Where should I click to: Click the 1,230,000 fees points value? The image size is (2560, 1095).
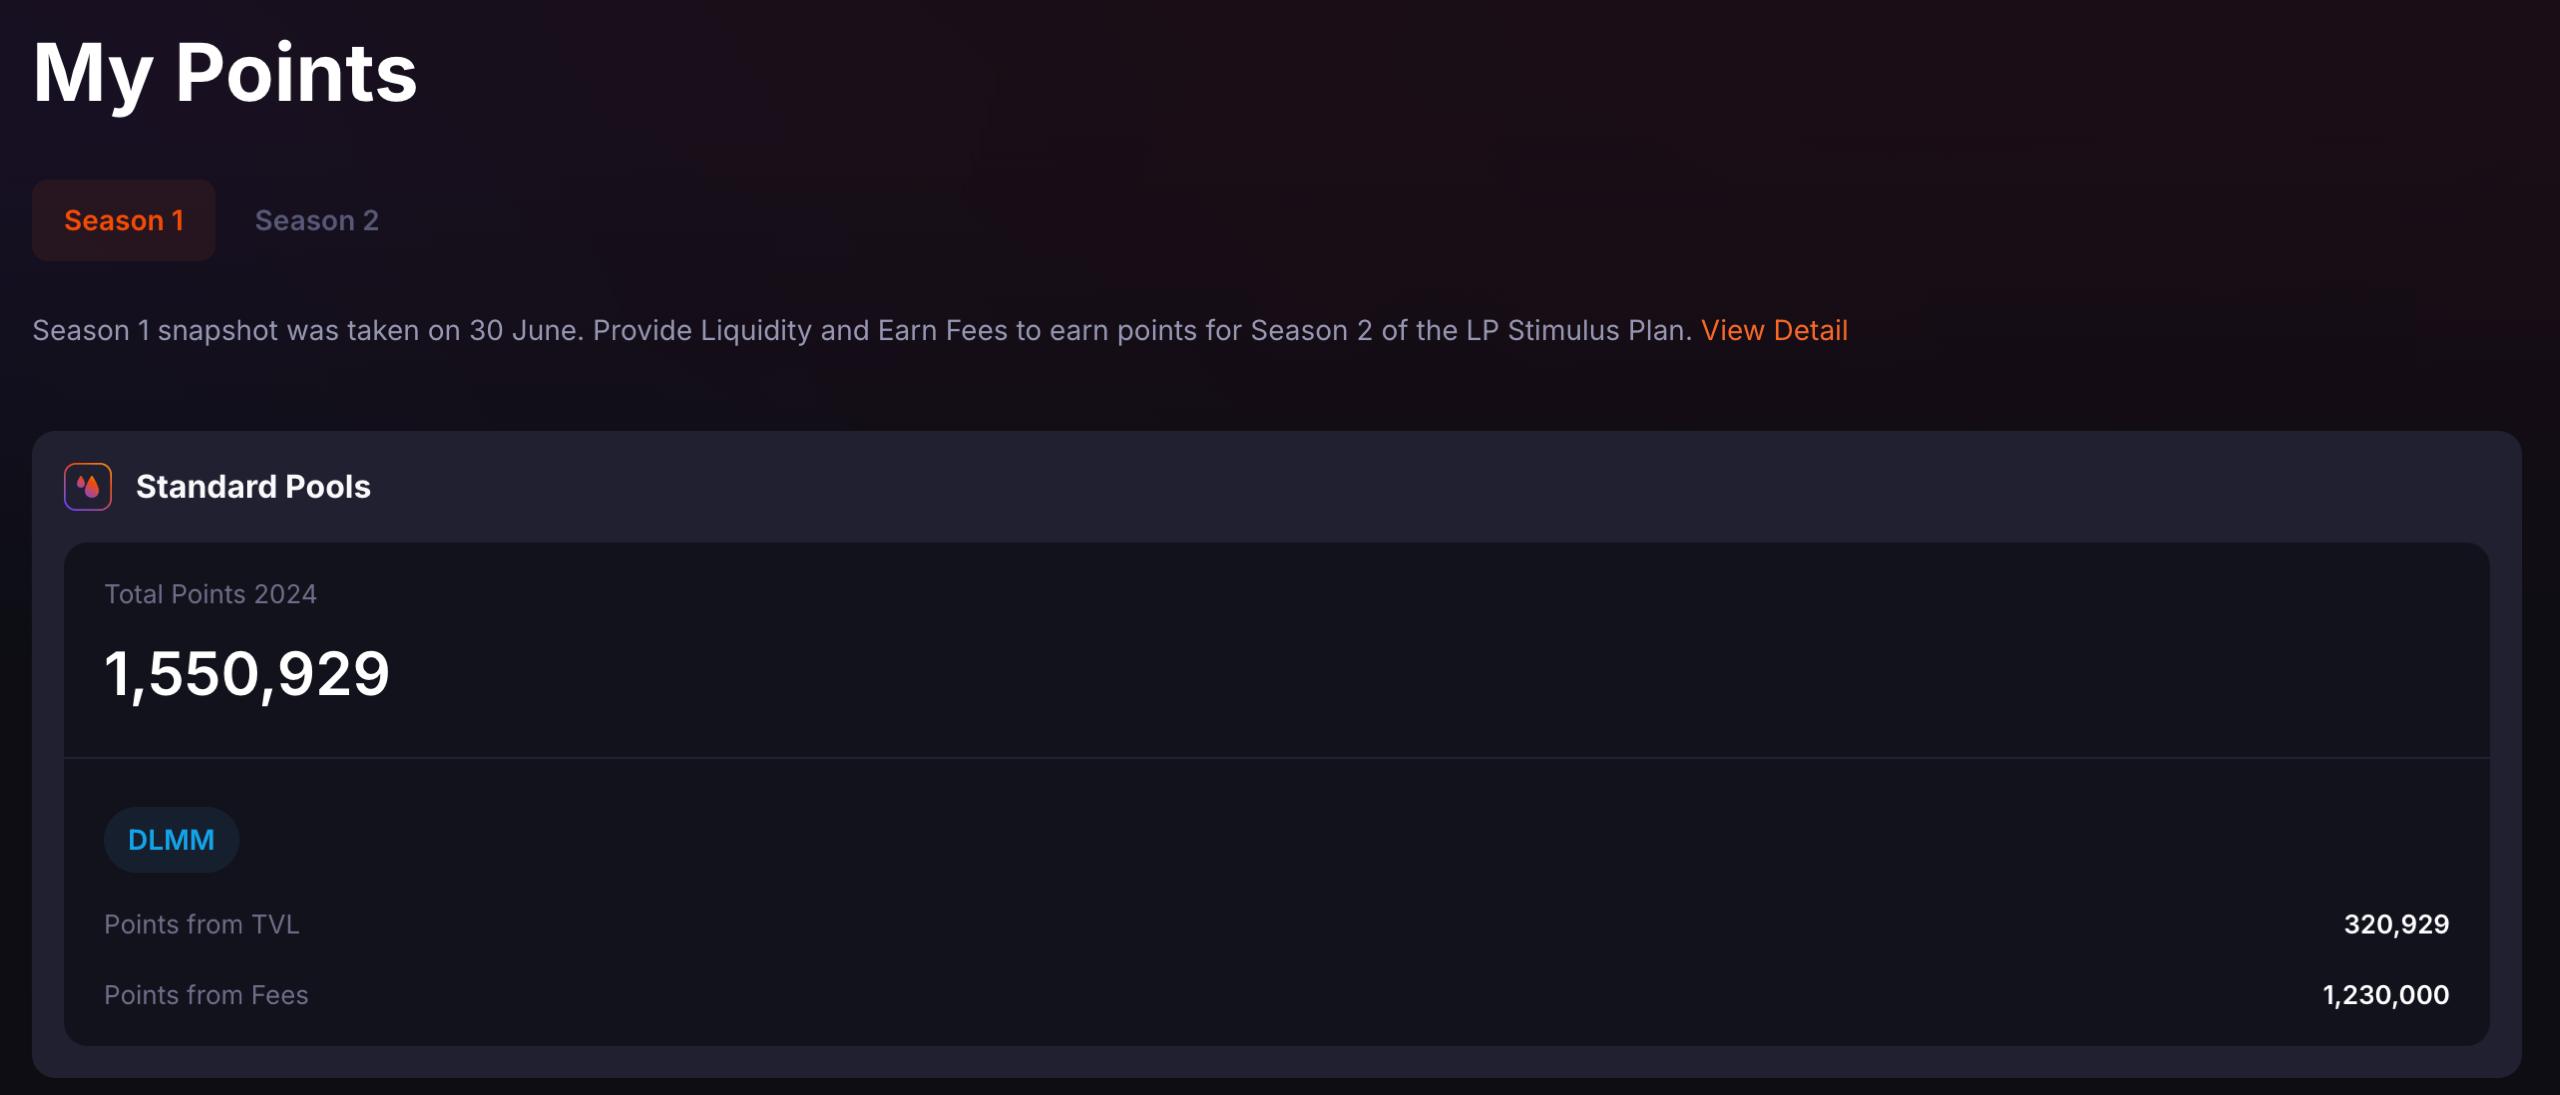[2385, 995]
